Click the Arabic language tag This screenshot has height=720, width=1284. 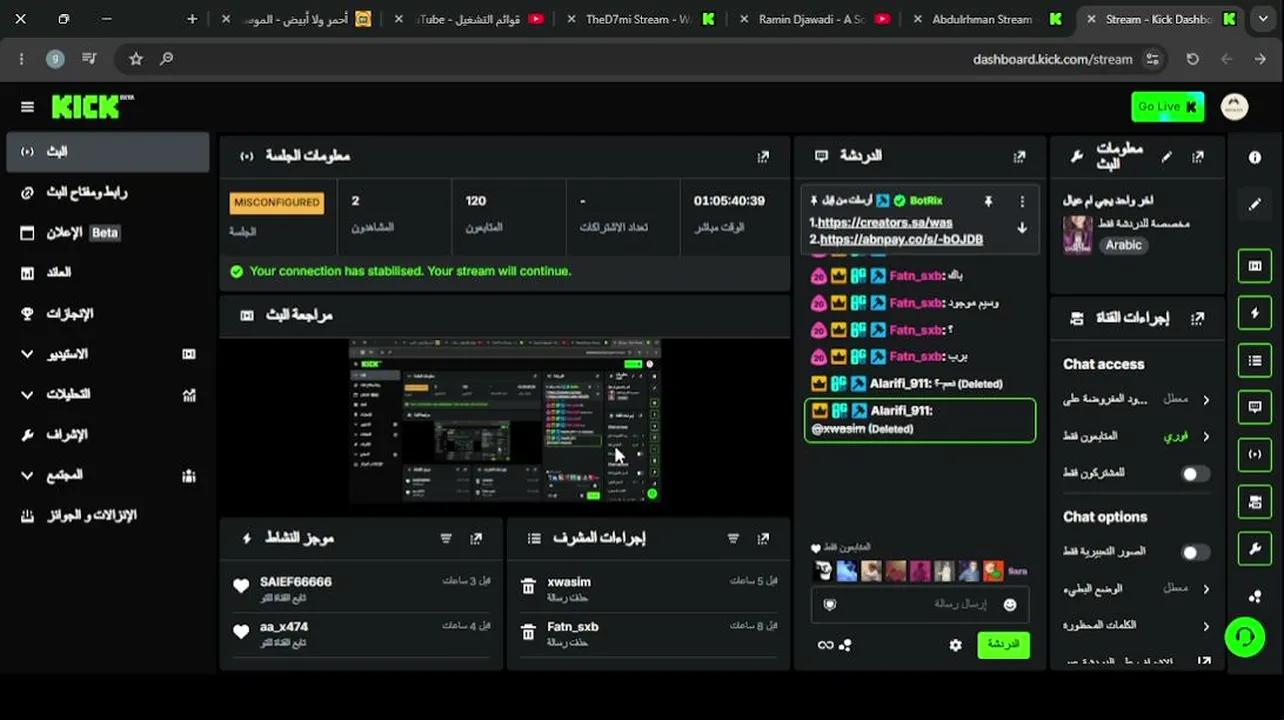(1123, 245)
